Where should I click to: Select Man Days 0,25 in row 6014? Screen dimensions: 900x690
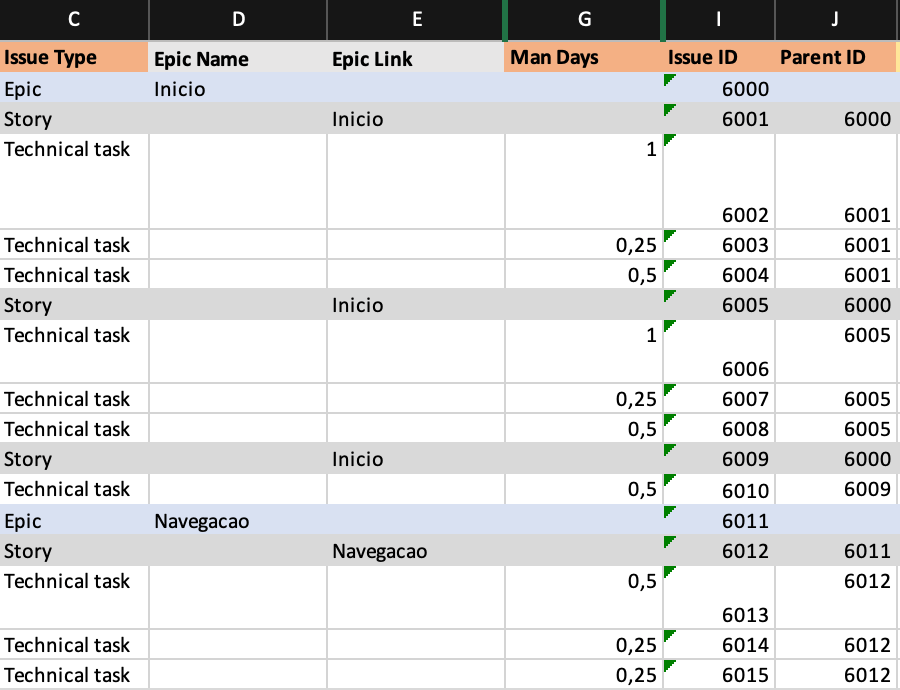point(584,645)
